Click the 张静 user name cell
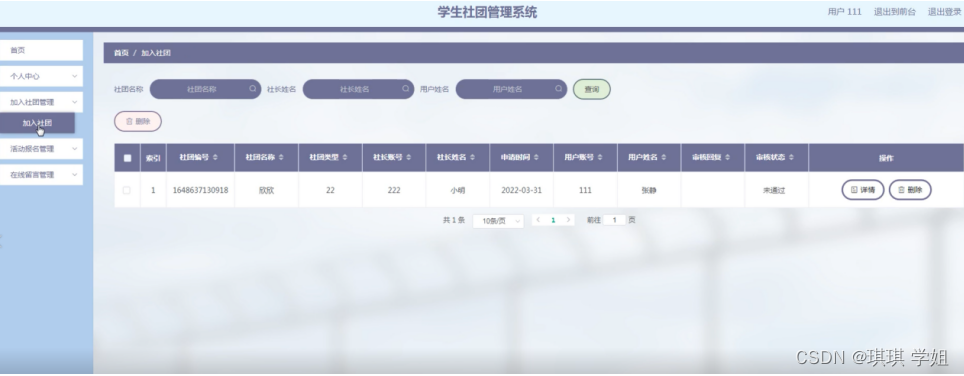The image size is (964, 376). (x=649, y=190)
